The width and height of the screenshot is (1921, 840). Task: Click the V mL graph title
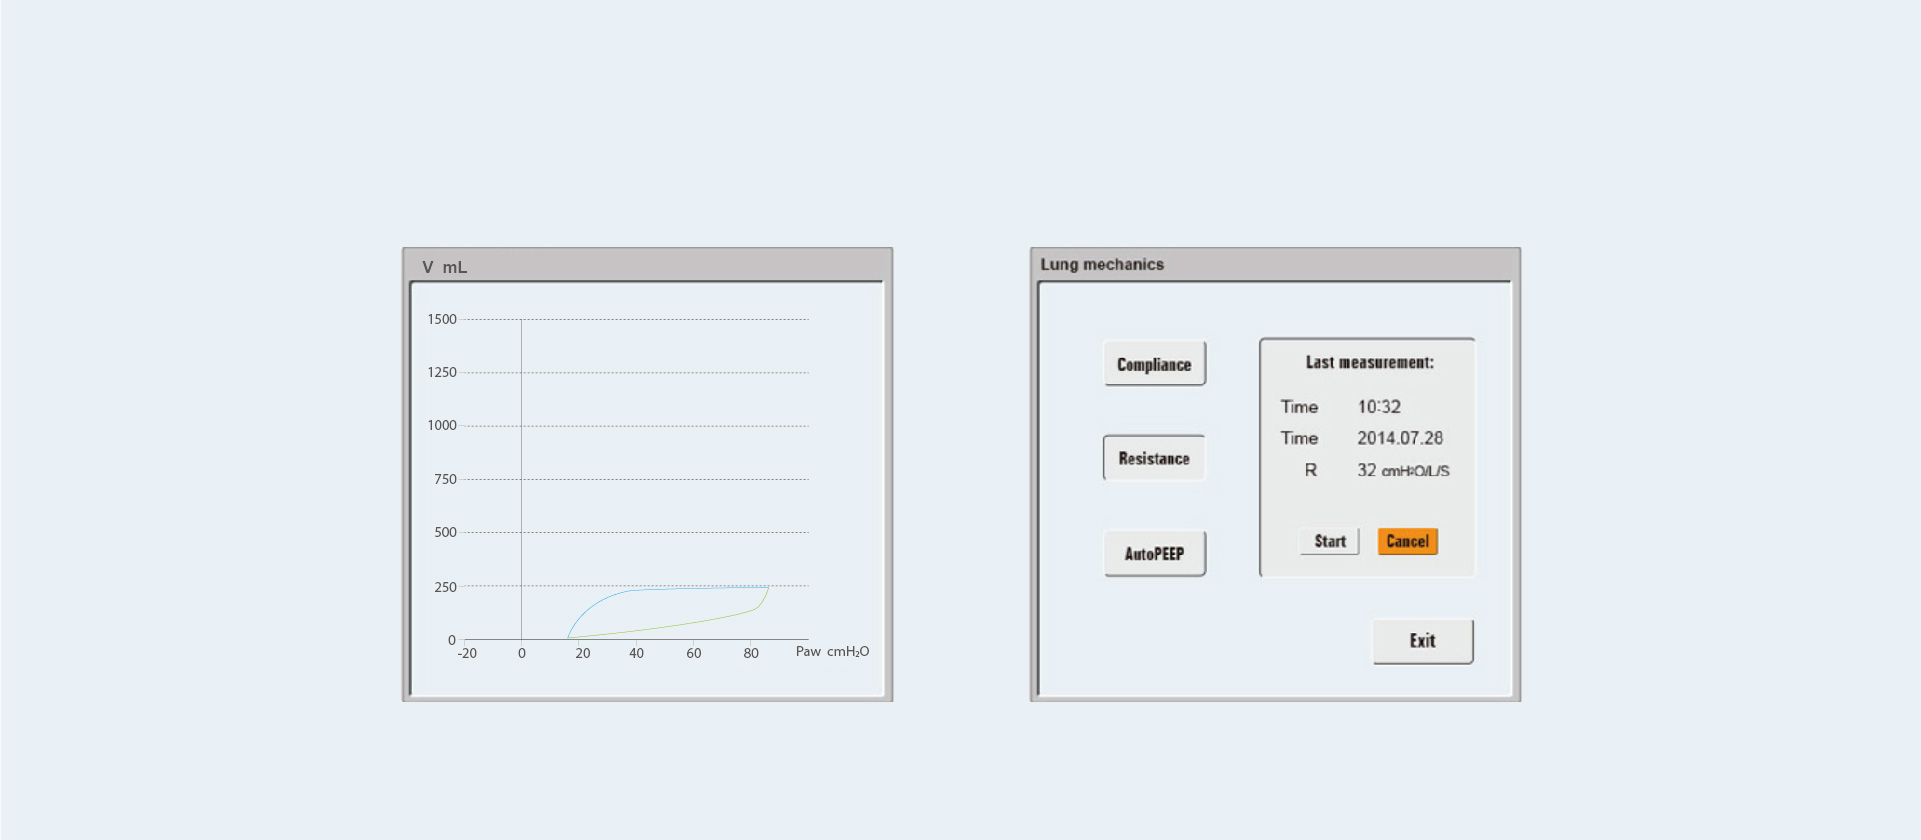pyautogui.click(x=444, y=267)
